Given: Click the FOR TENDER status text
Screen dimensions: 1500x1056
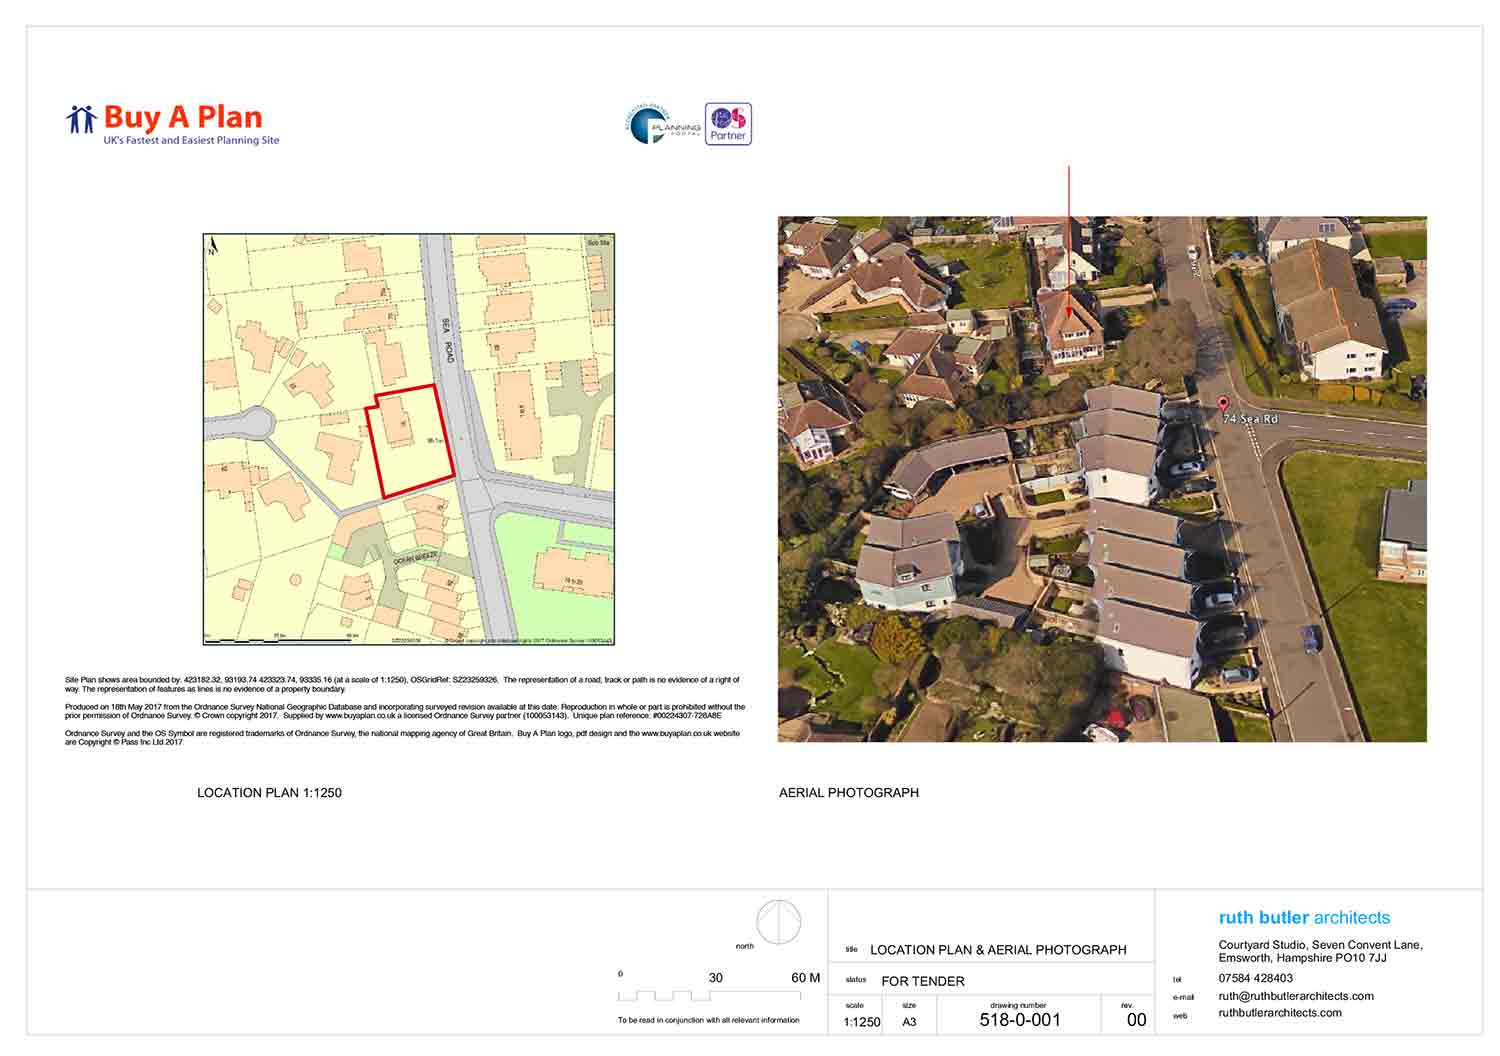Looking at the screenshot, I should coord(922,981).
